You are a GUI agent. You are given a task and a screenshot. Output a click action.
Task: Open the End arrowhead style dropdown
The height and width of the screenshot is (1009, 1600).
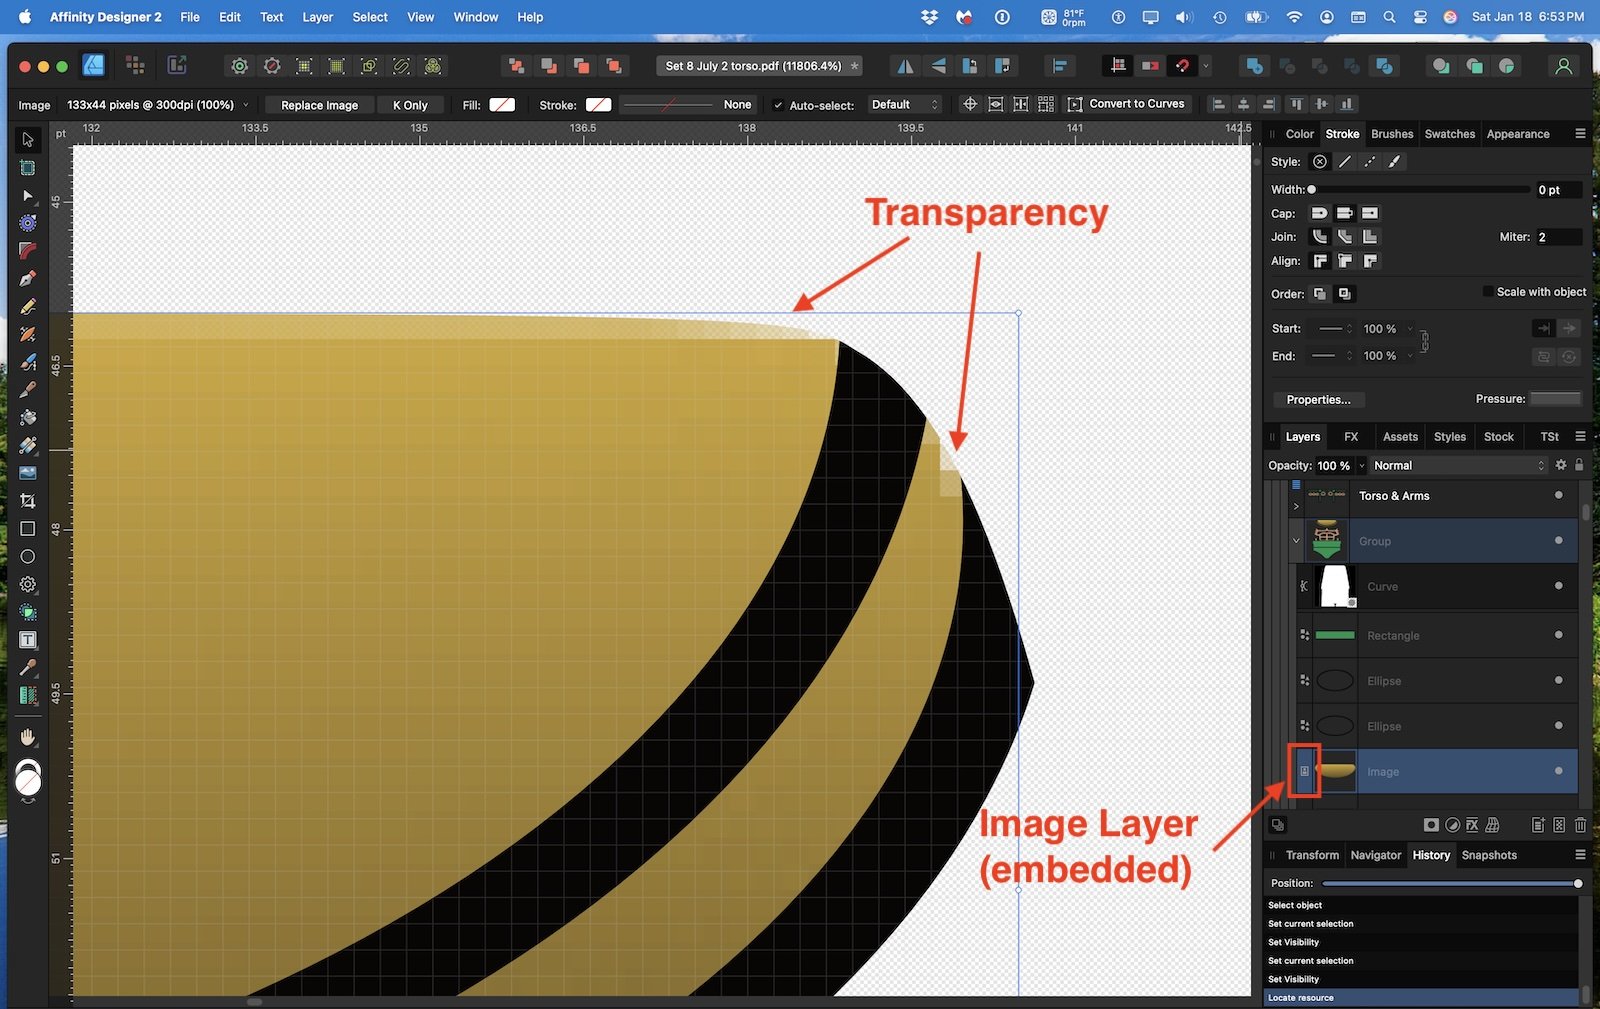(x=1333, y=356)
